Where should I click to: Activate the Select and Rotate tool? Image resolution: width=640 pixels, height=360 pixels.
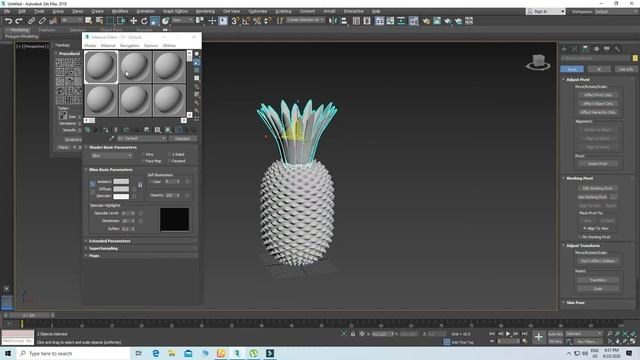[144, 20]
